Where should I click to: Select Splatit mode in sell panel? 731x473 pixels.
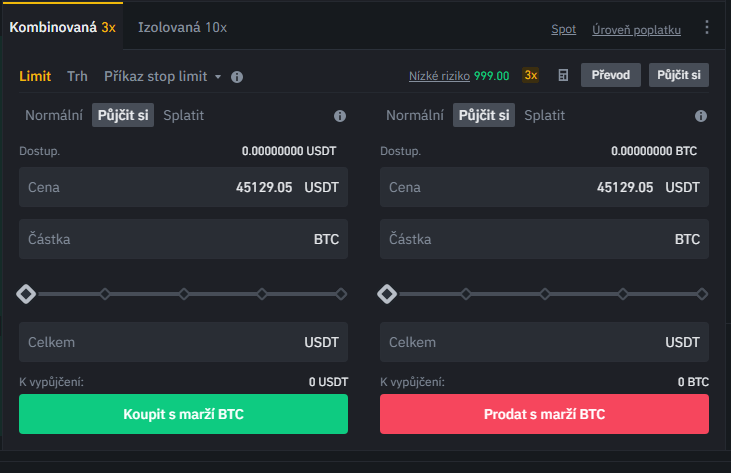pyautogui.click(x=545, y=115)
